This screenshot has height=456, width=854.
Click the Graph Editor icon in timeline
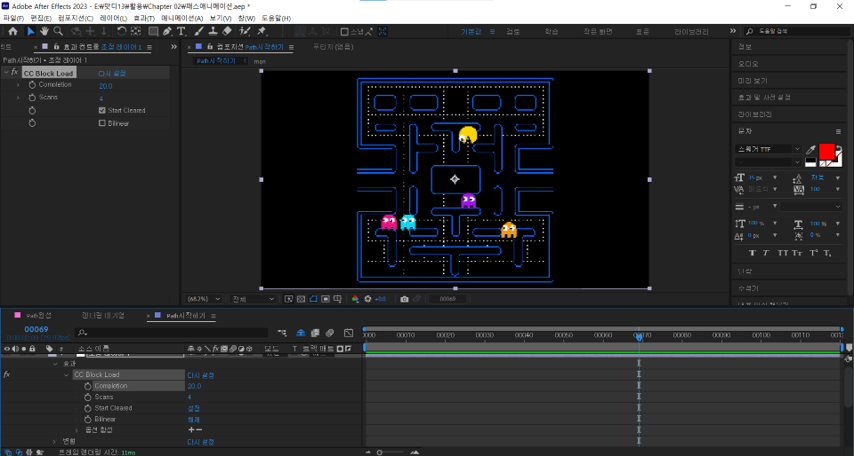point(349,333)
